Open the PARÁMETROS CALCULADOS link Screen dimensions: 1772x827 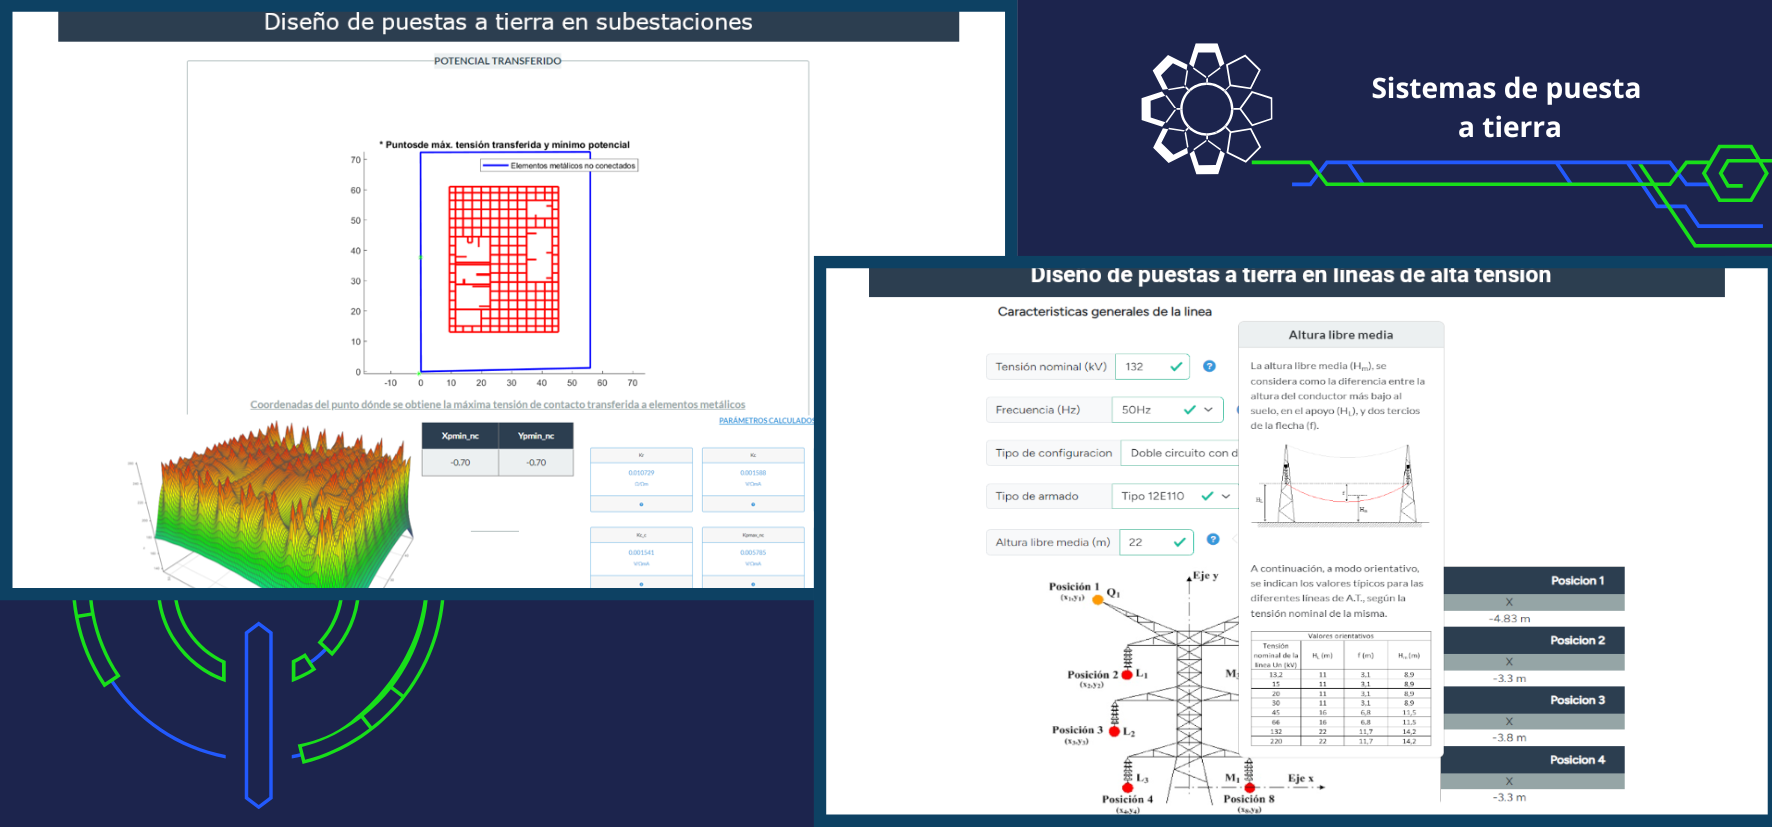[766, 421]
